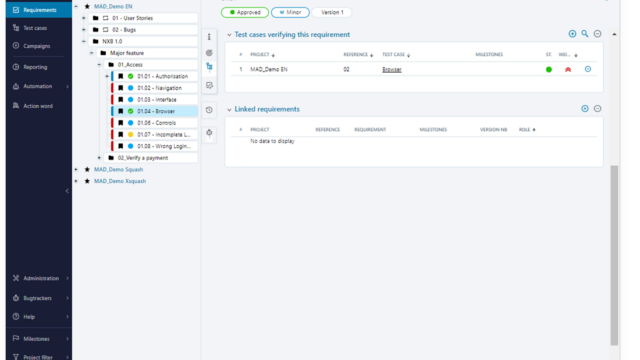
Task: Collapse the MAD_Demo EN project
Action: click(x=76, y=7)
